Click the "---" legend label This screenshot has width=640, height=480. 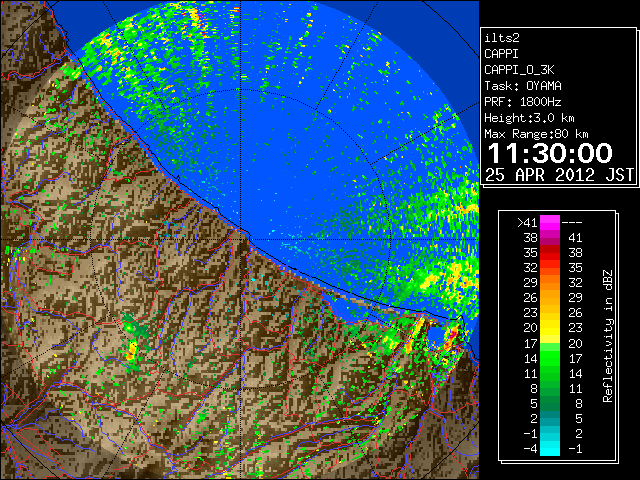pos(572,222)
